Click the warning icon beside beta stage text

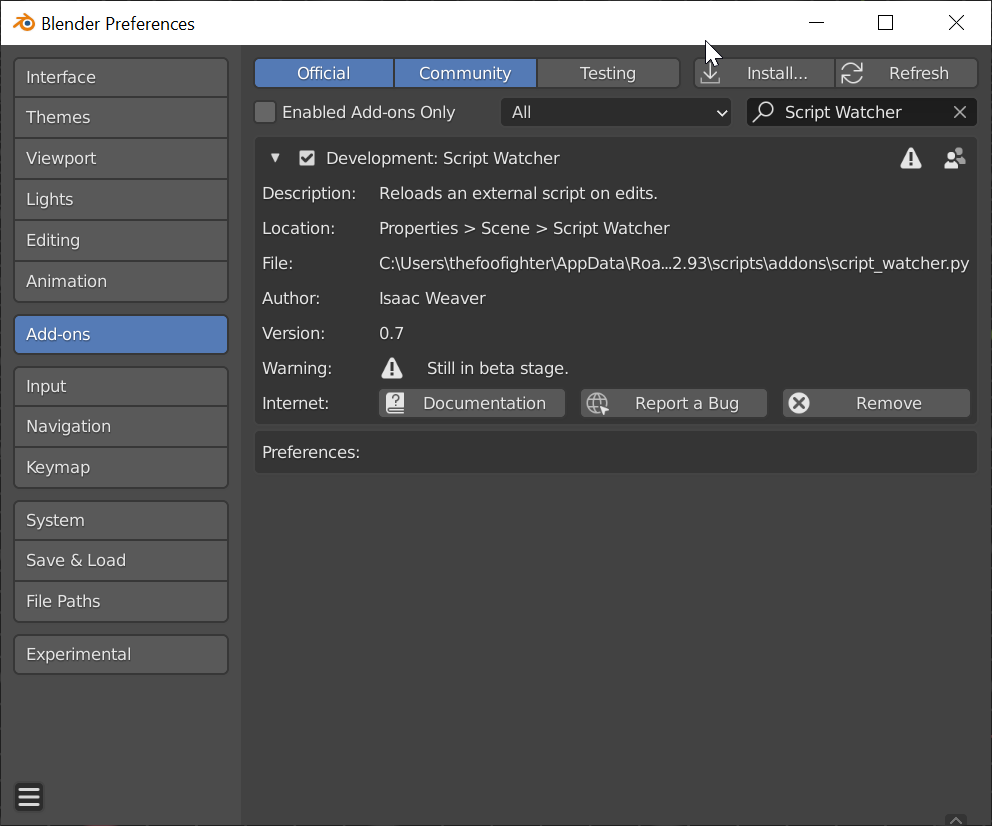[392, 368]
